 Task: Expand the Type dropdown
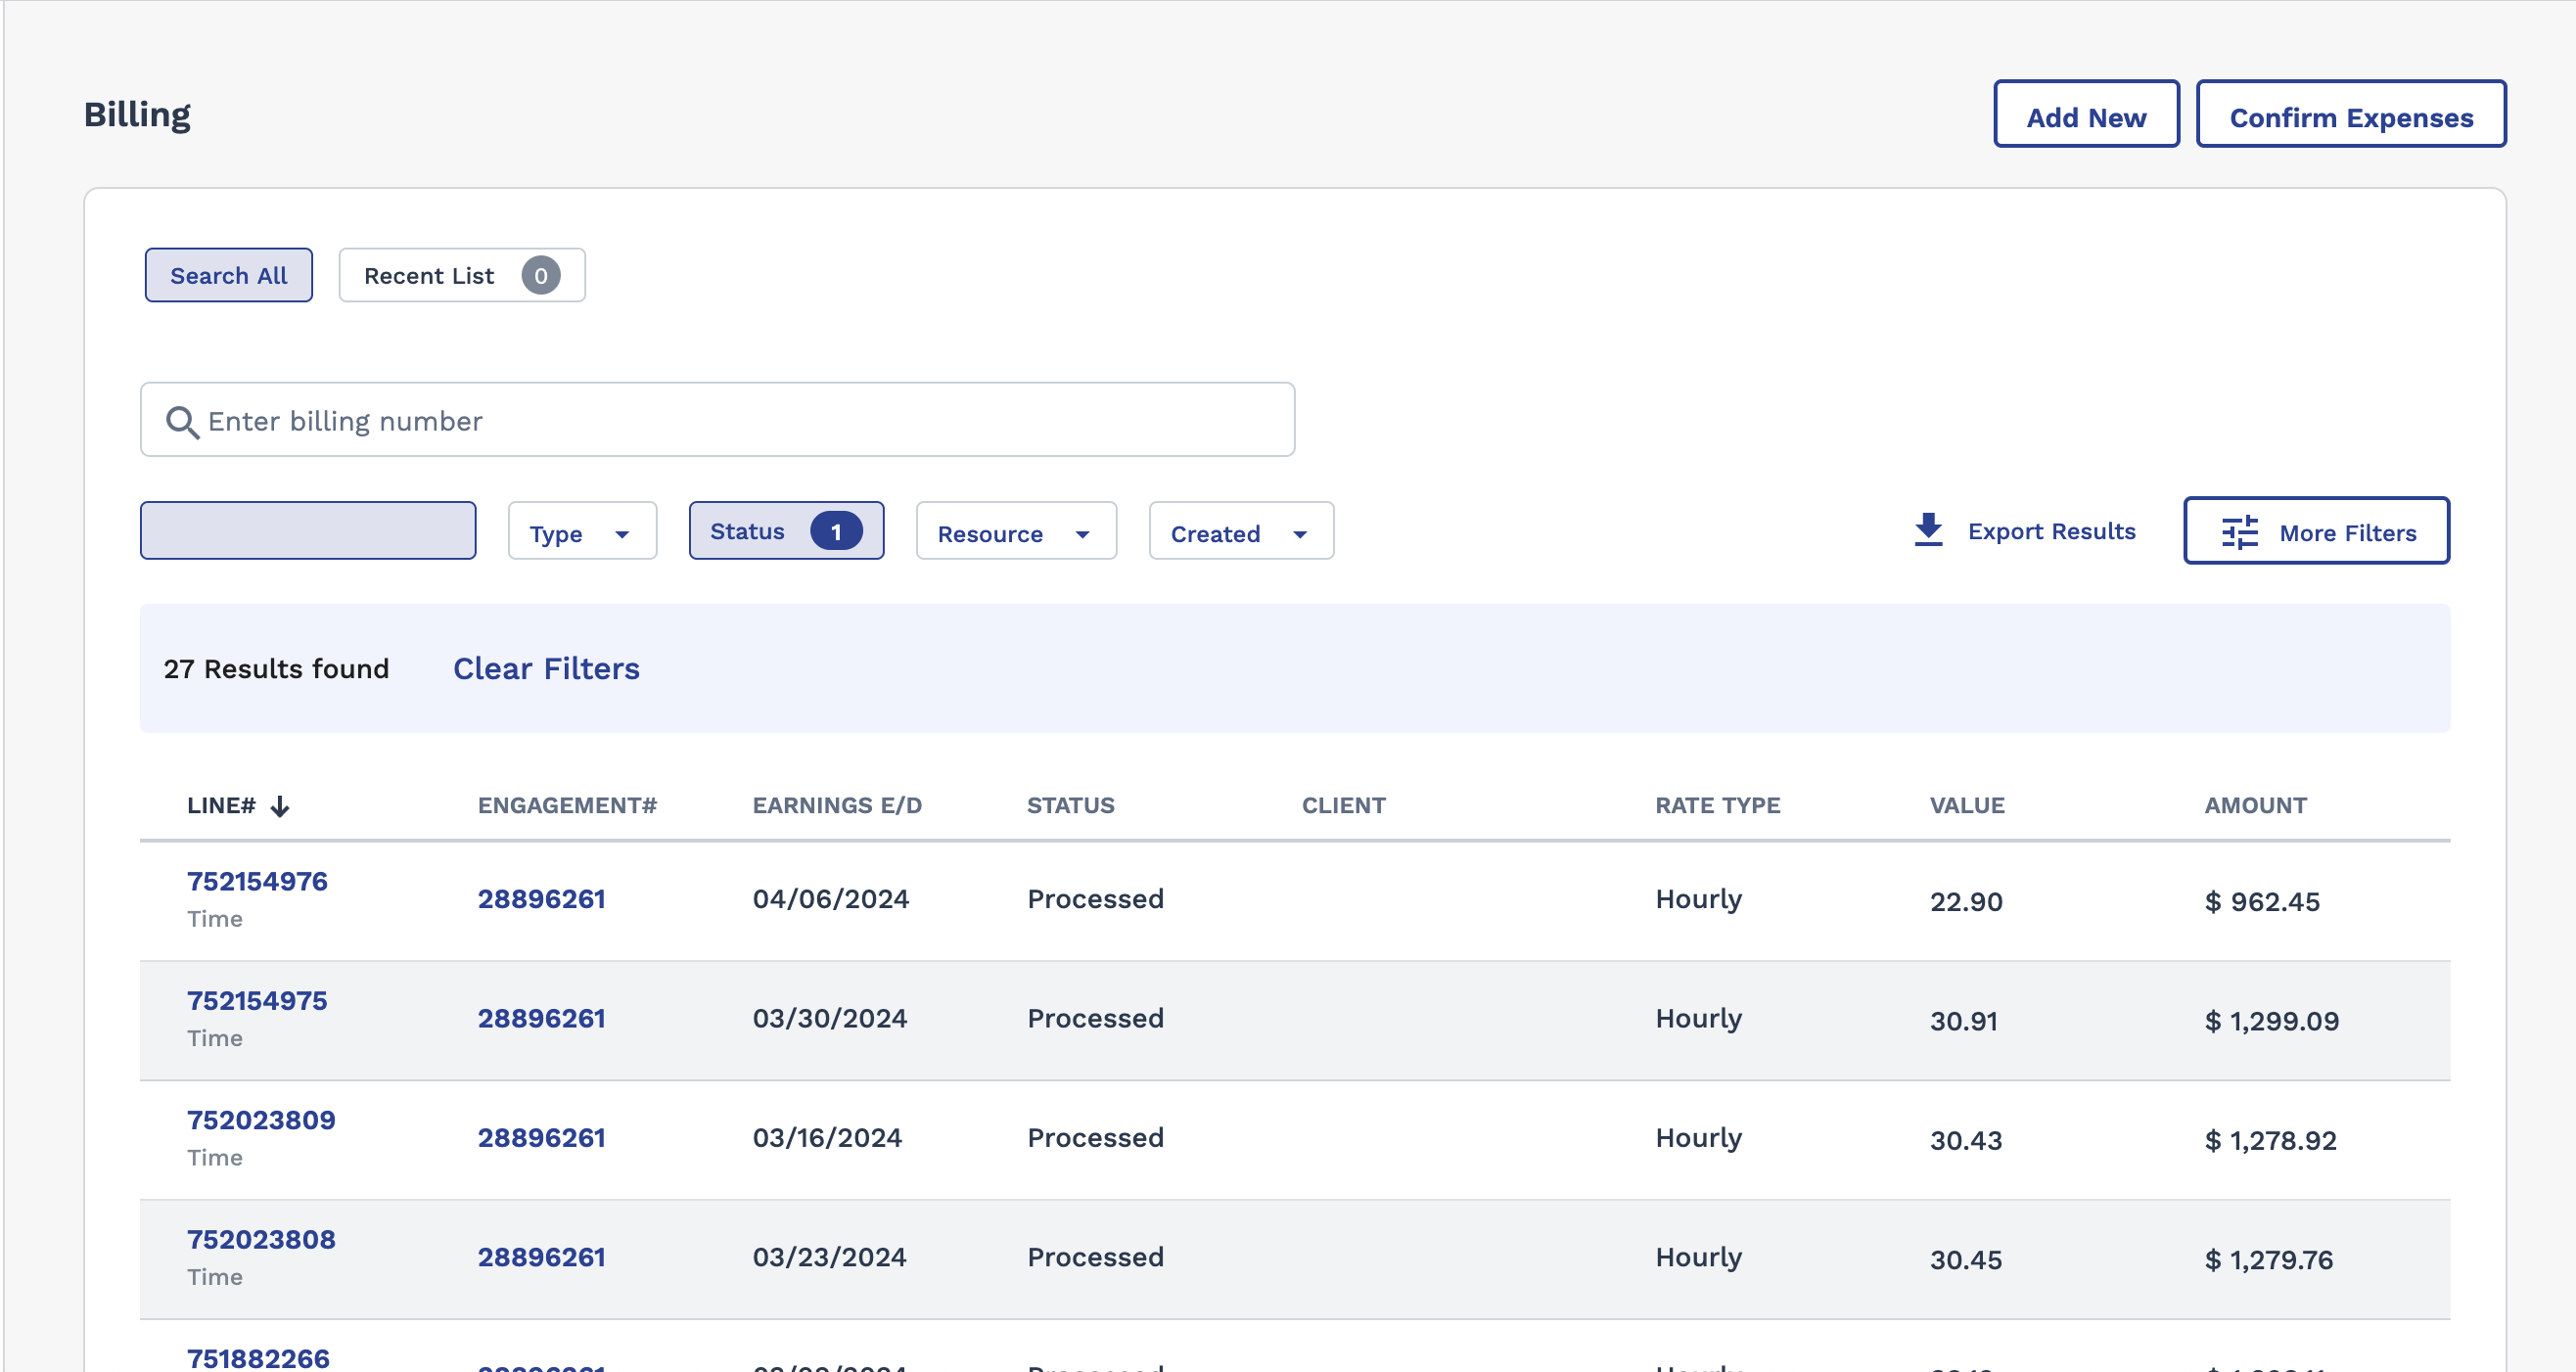[x=582, y=532]
